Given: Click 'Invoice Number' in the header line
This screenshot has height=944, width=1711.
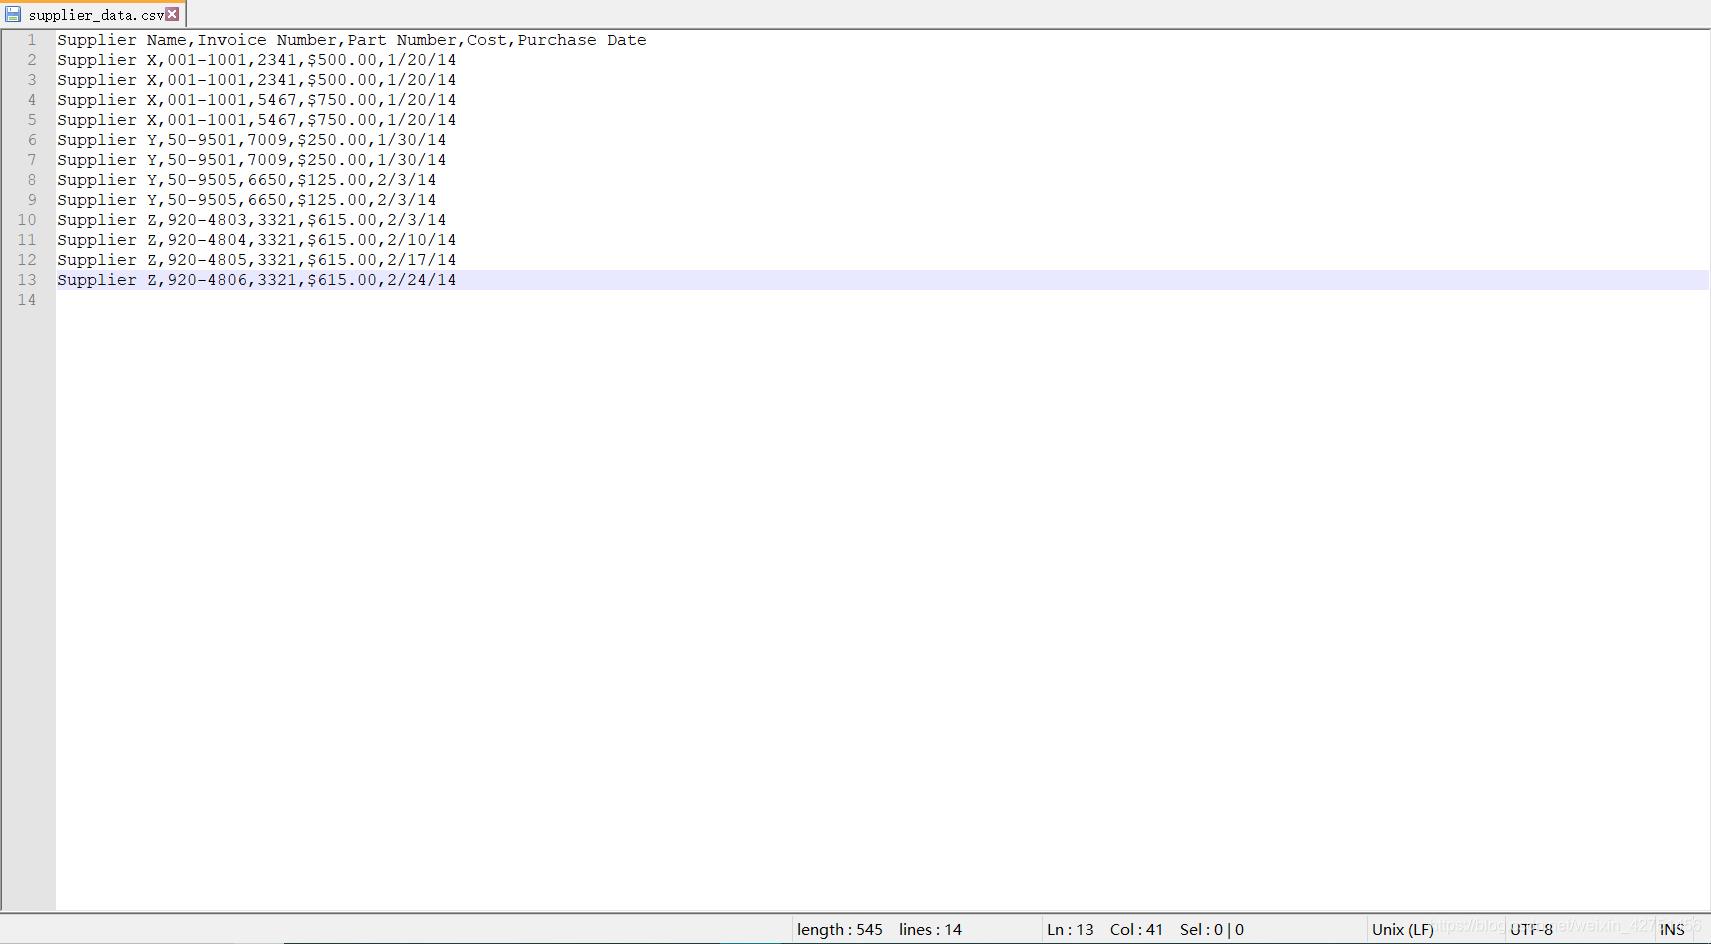Looking at the screenshot, I should click(267, 40).
